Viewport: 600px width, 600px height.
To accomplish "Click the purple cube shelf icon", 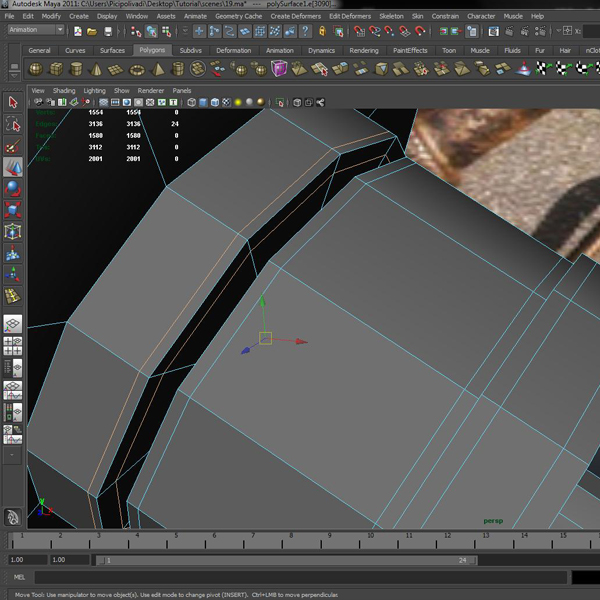I will tap(279, 69).
